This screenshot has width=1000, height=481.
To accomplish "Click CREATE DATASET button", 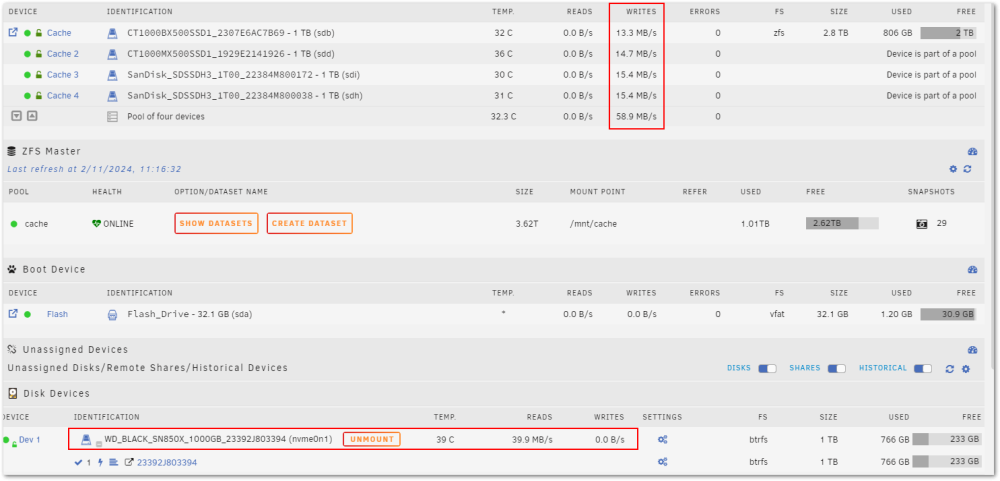I will click(x=309, y=223).
